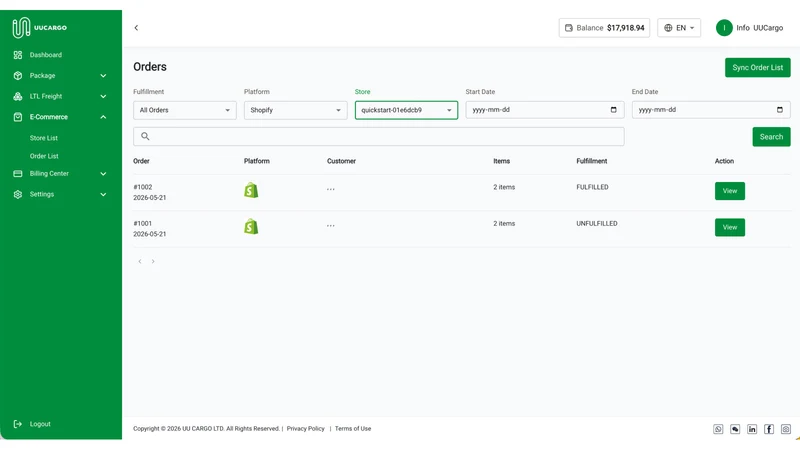Click the Shopify icon for order #1002
800x450 pixels.
coord(251,190)
